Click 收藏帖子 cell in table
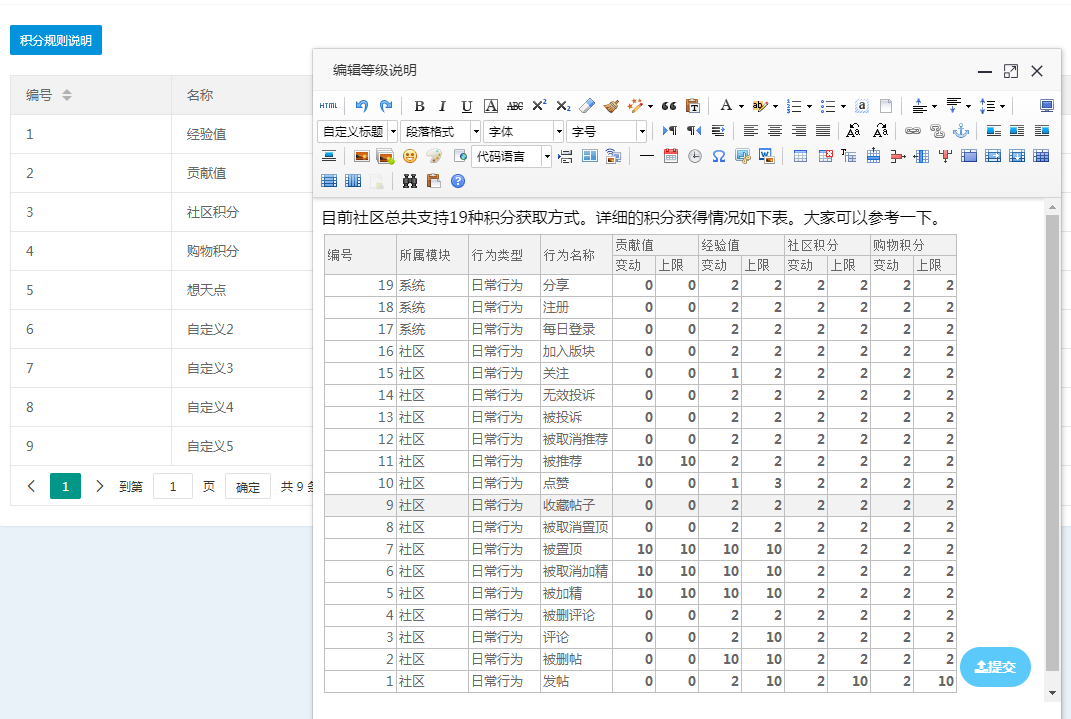The width and height of the screenshot is (1071, 719). (576, 505)
